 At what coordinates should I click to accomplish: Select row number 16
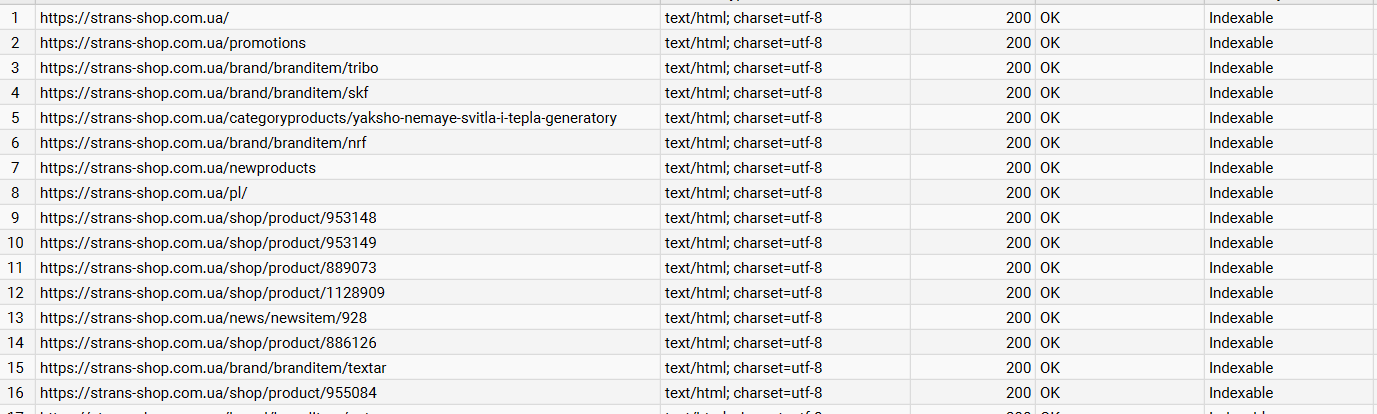(x=15, y=393)
